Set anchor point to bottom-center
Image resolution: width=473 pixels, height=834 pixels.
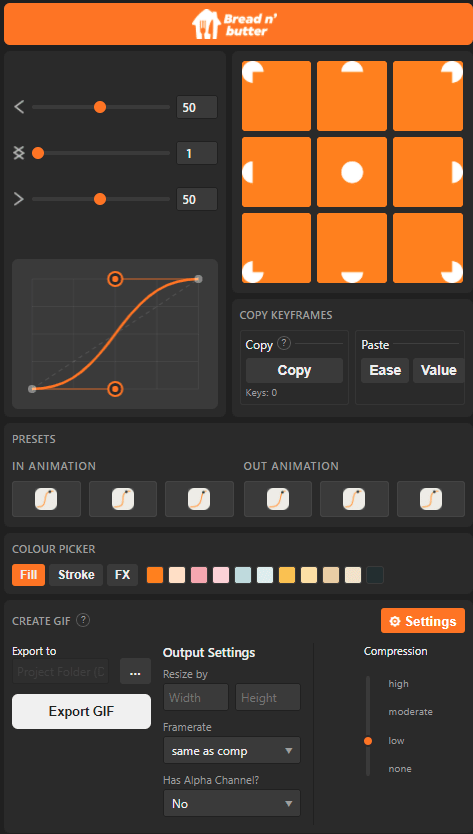tap(352, 248)
